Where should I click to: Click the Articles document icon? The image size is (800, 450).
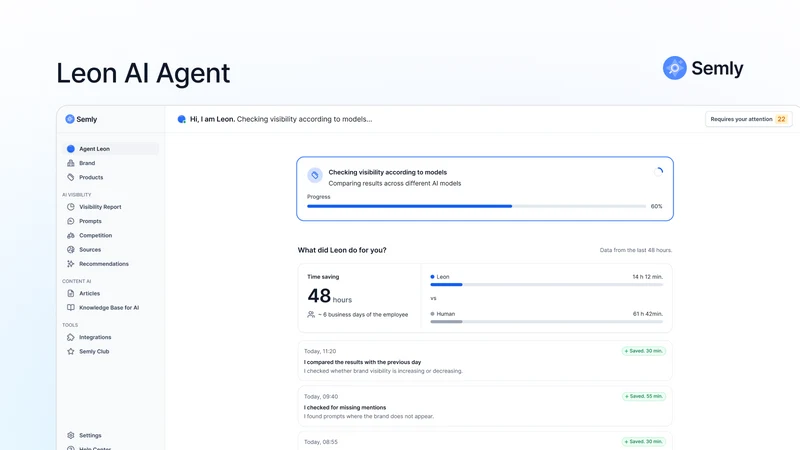(x=70, y=294)
